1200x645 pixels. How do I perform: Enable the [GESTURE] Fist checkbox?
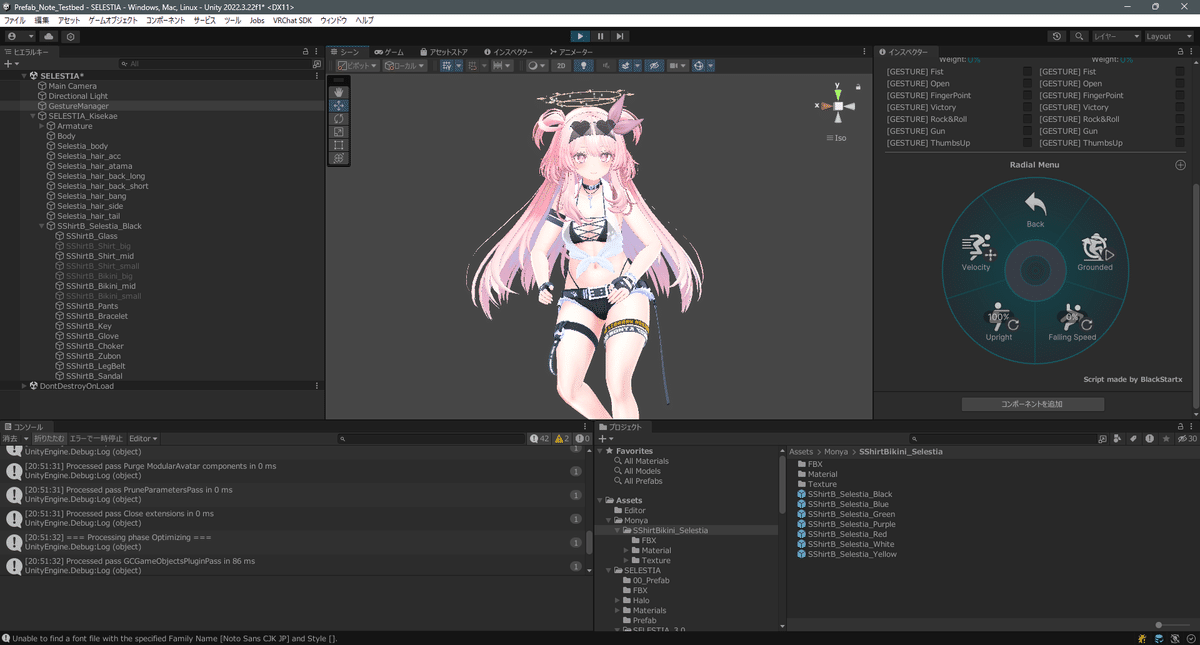pos(1026,71)
